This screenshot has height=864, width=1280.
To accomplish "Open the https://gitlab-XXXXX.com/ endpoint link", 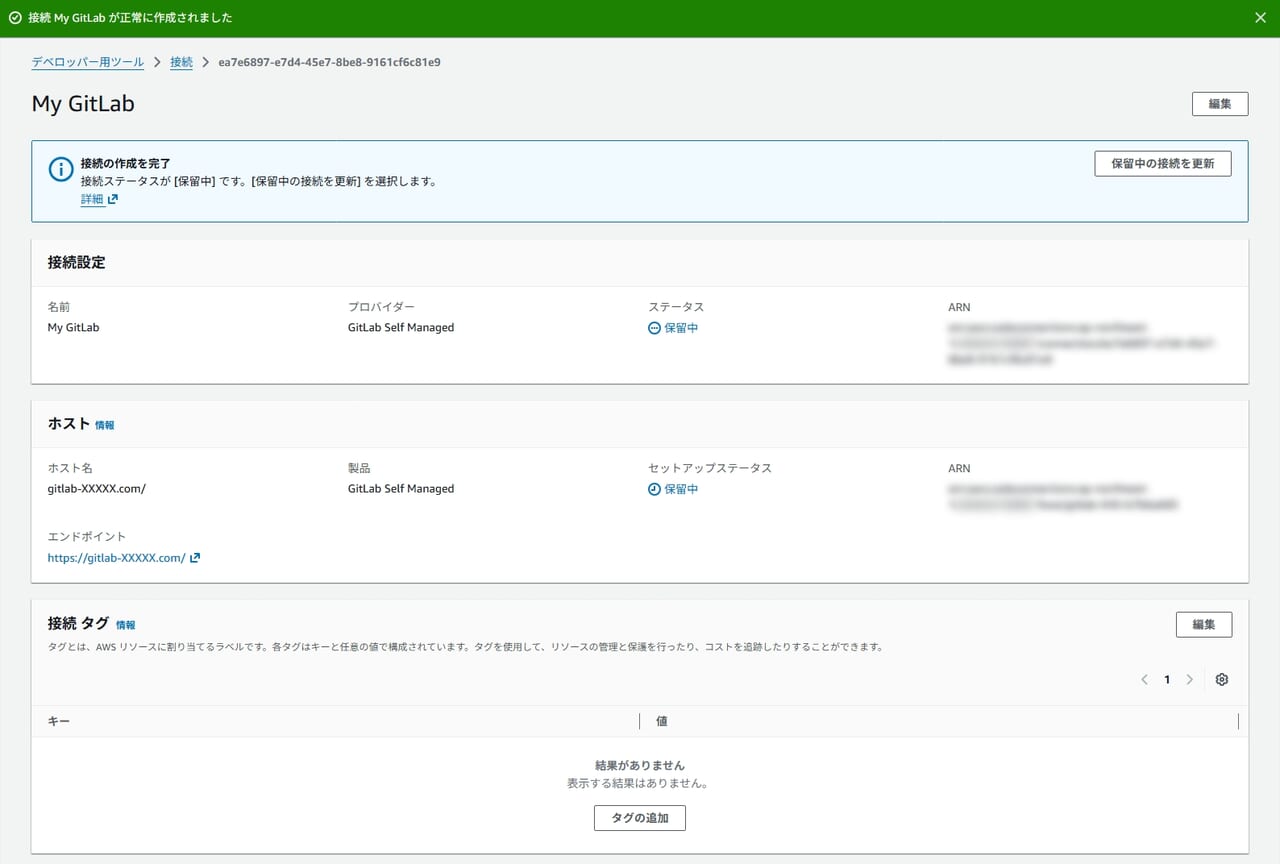I will (x=116, y=558).
